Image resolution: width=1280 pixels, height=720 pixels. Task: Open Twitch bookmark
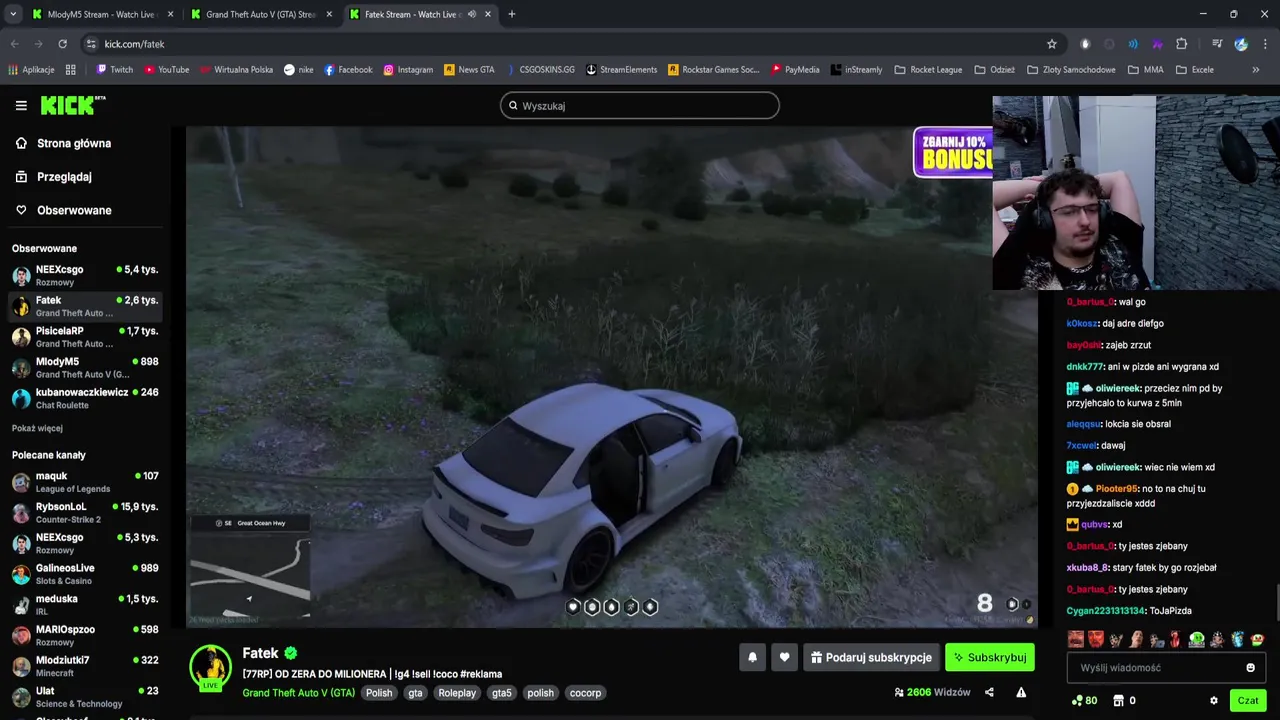(x=114, y=70)
